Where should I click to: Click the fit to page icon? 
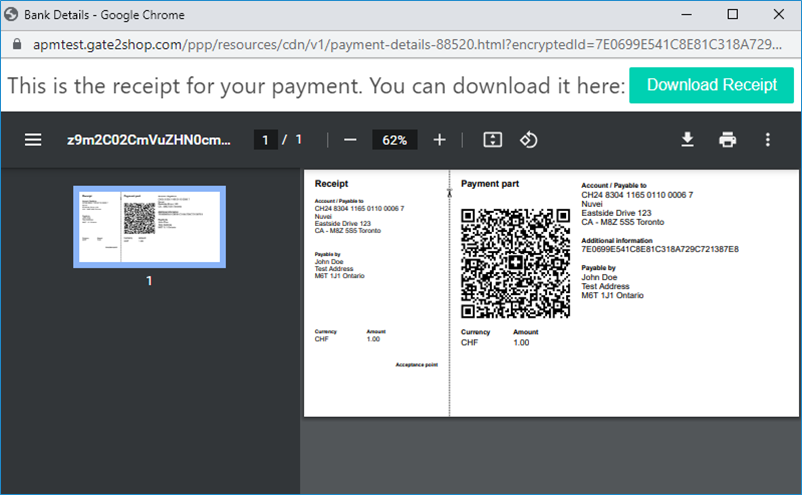pos(493,140)
